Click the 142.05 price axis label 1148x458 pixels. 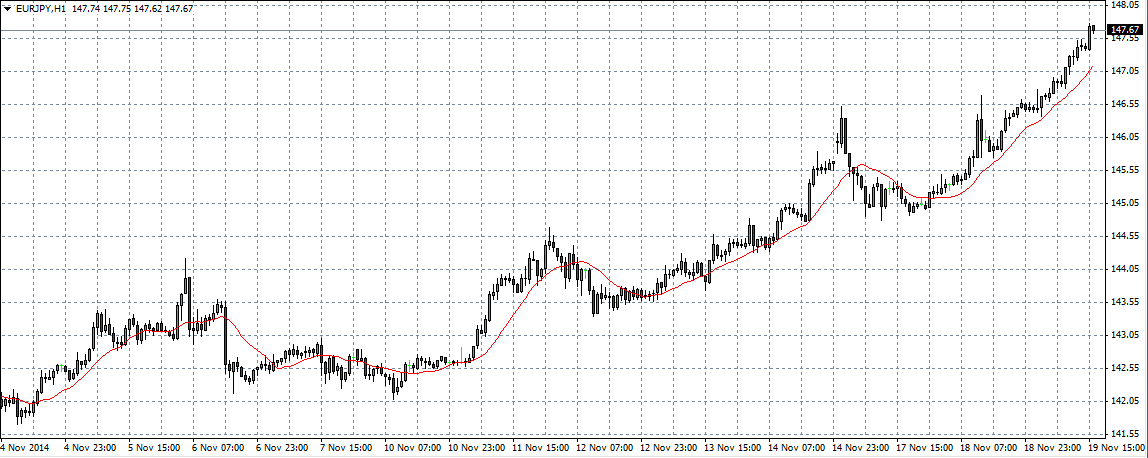[1124, 401]
